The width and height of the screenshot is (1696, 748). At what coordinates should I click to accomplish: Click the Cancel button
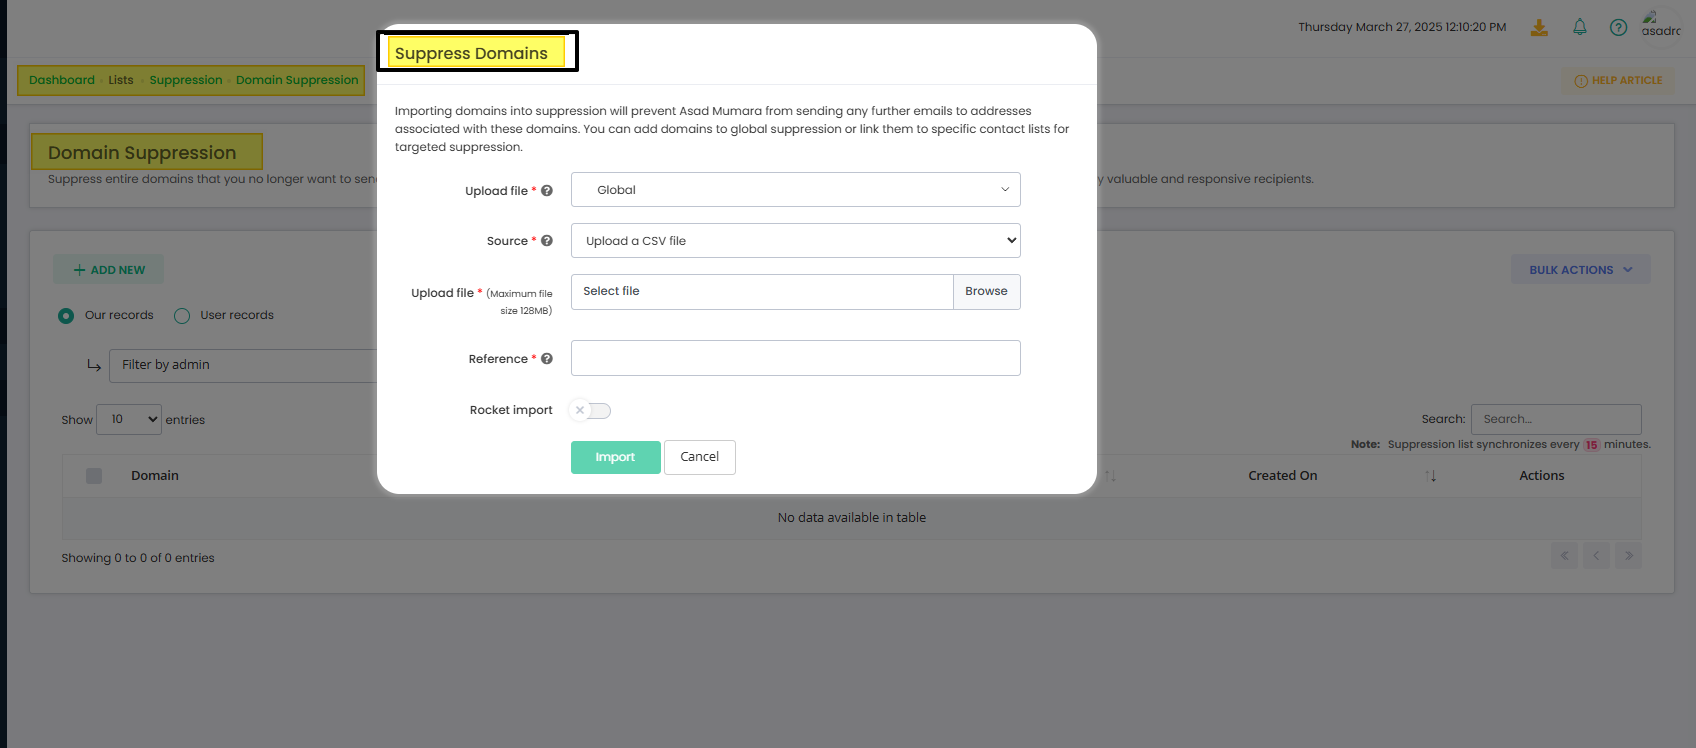700,457
